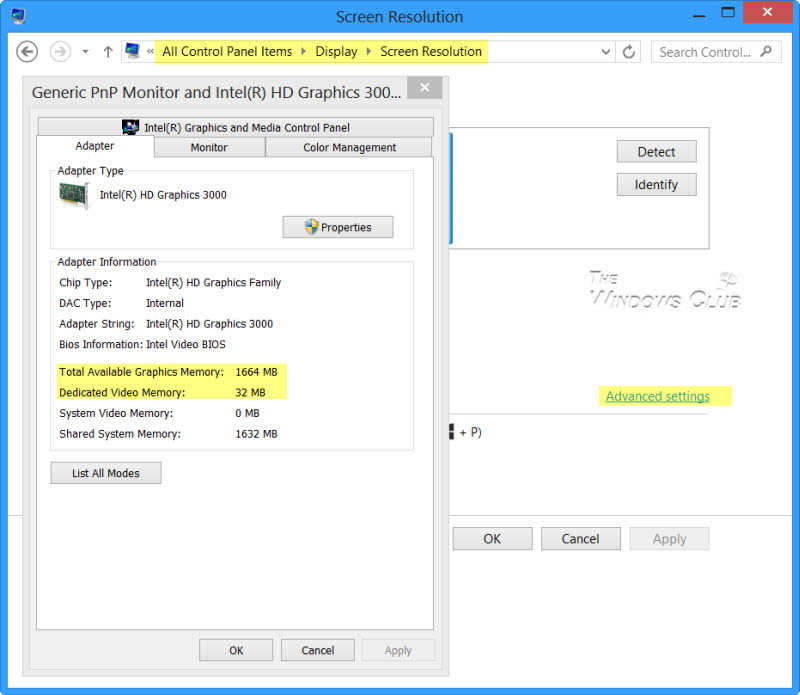
Task: Click the Intel Graphics and Media Control Panel icon
Action: click(131, 126)
